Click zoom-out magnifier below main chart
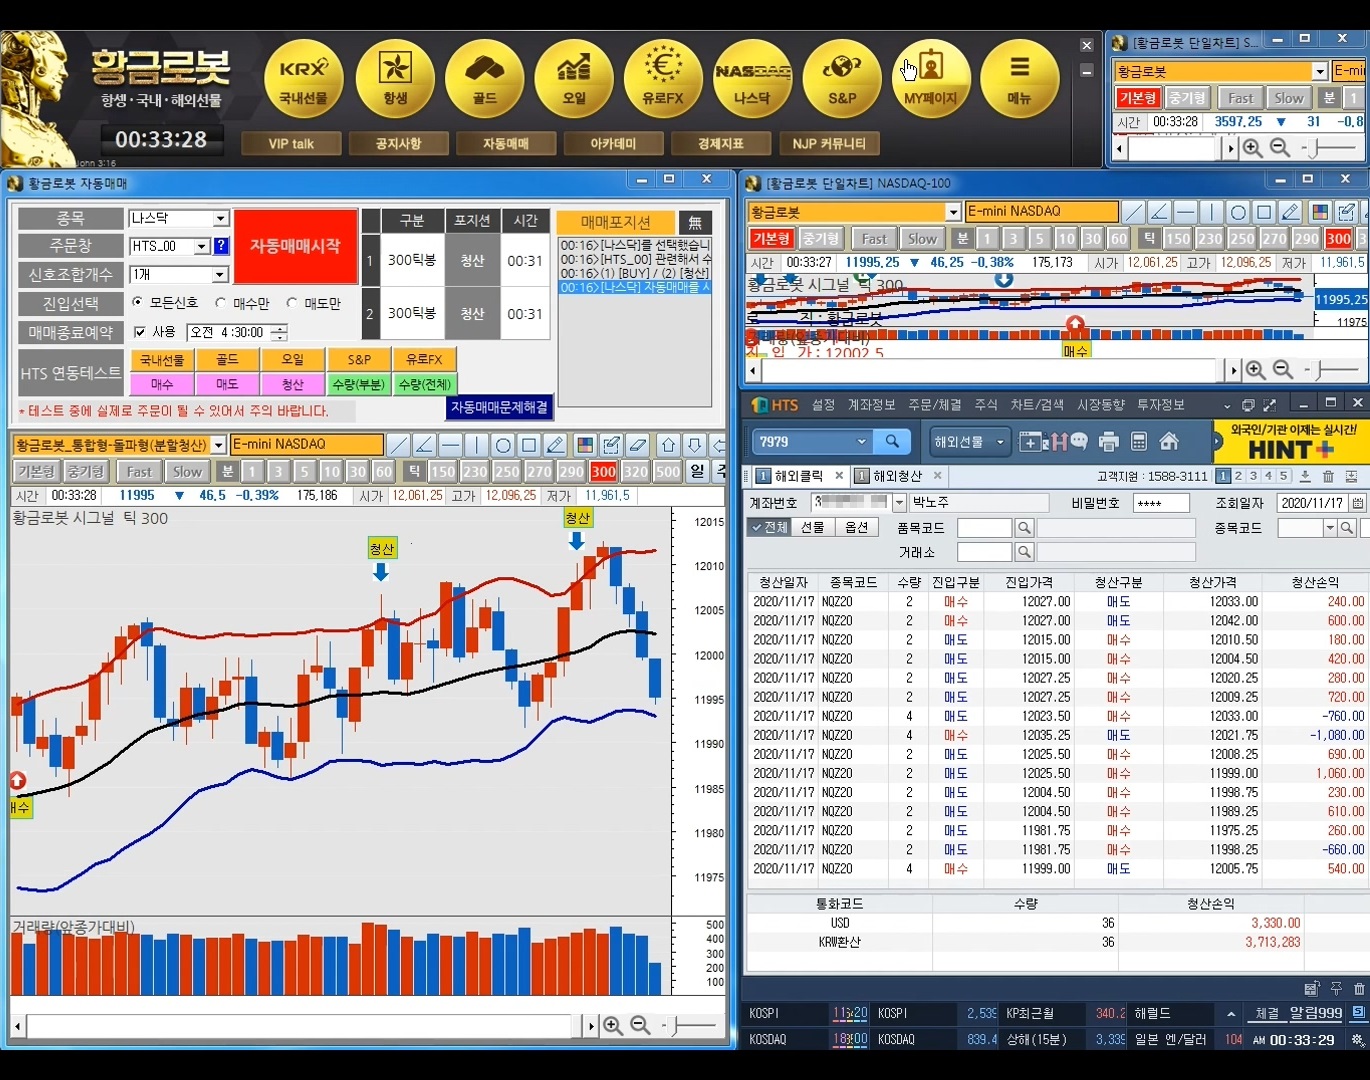1370x1080 pixels. coord(641,1026)
